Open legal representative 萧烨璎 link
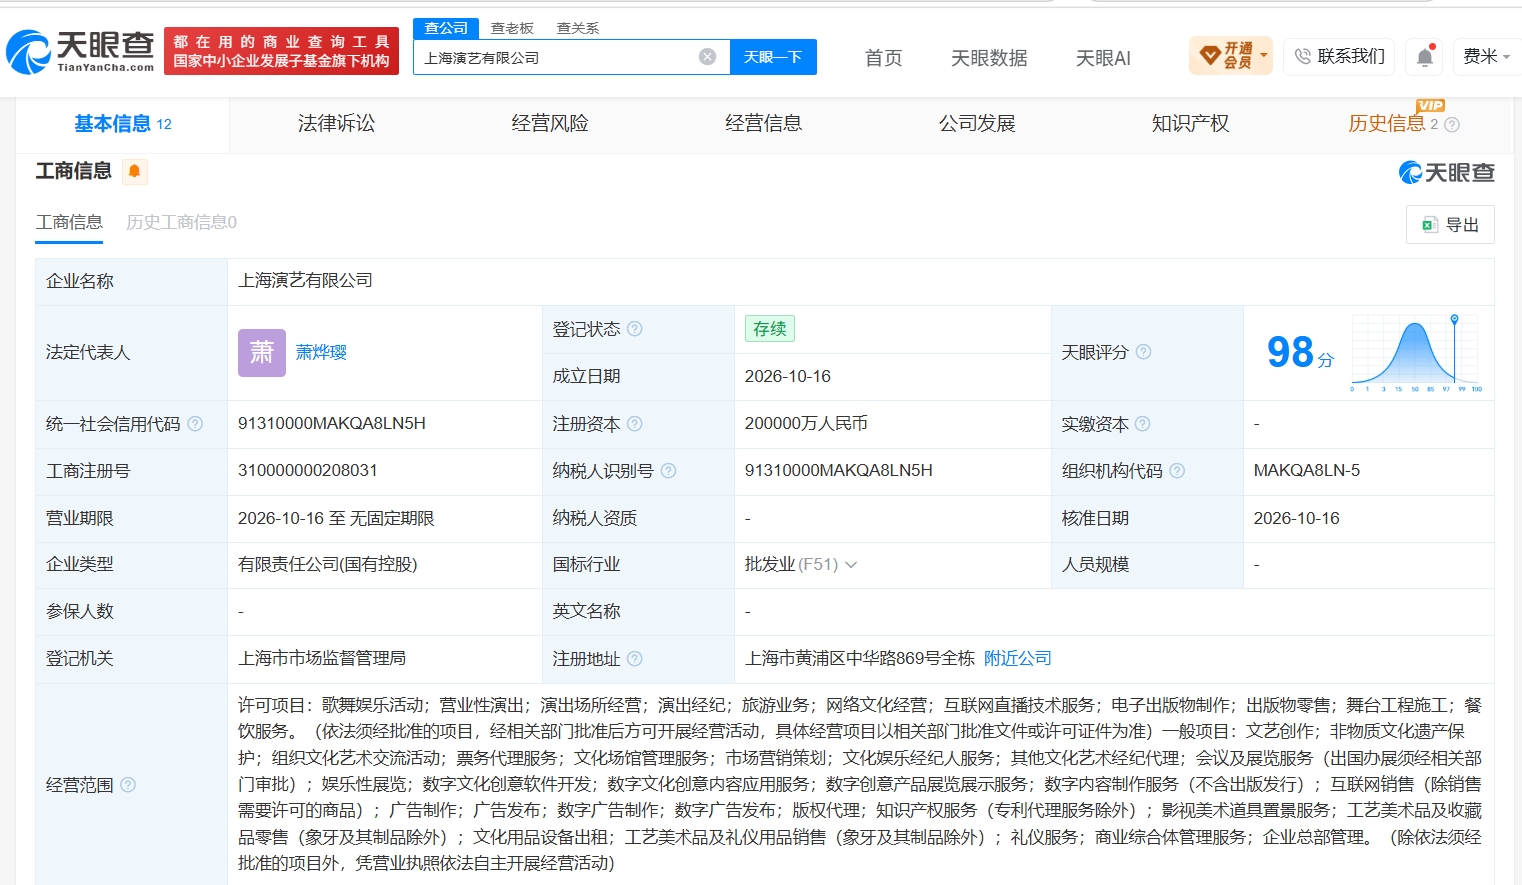The image size is (1522, 885). 321,353
